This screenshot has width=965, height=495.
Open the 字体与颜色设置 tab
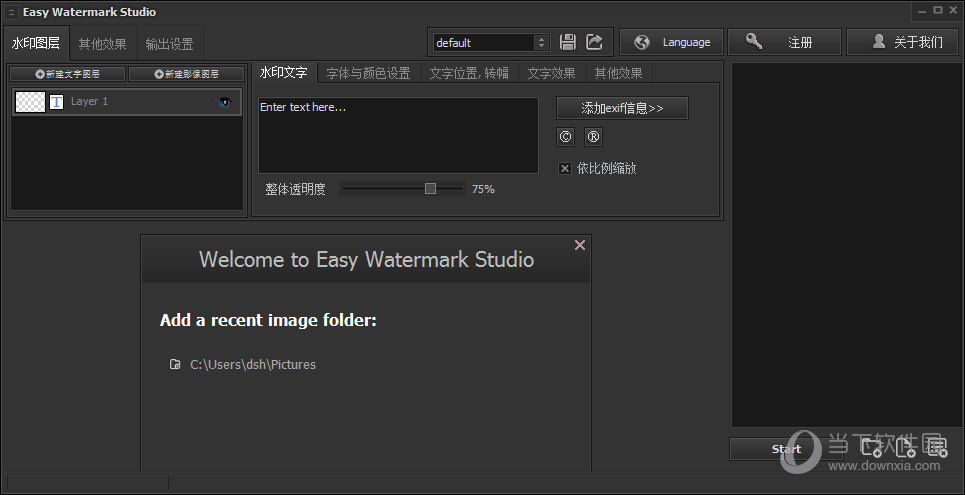[368, 73]
